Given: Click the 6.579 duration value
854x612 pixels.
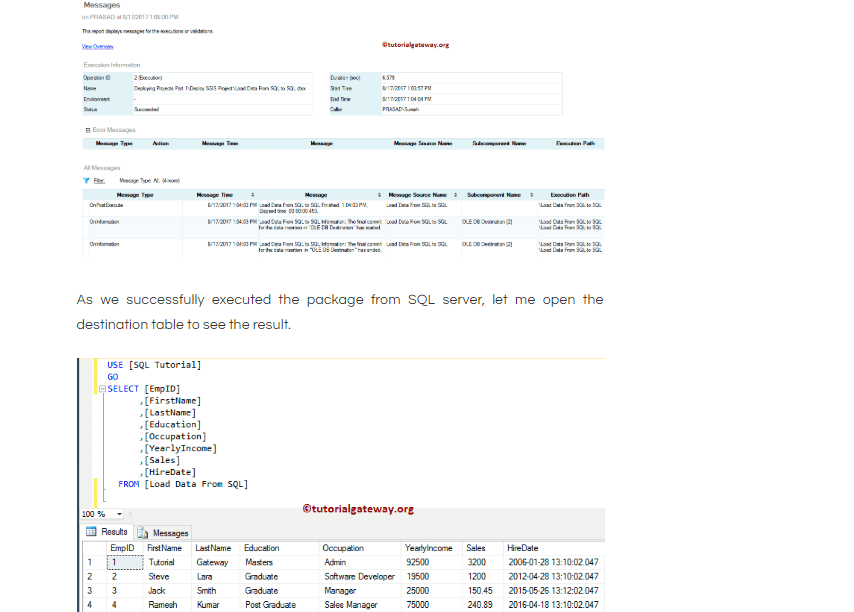Looking at the screenshot, I should [x=388, y=78].
